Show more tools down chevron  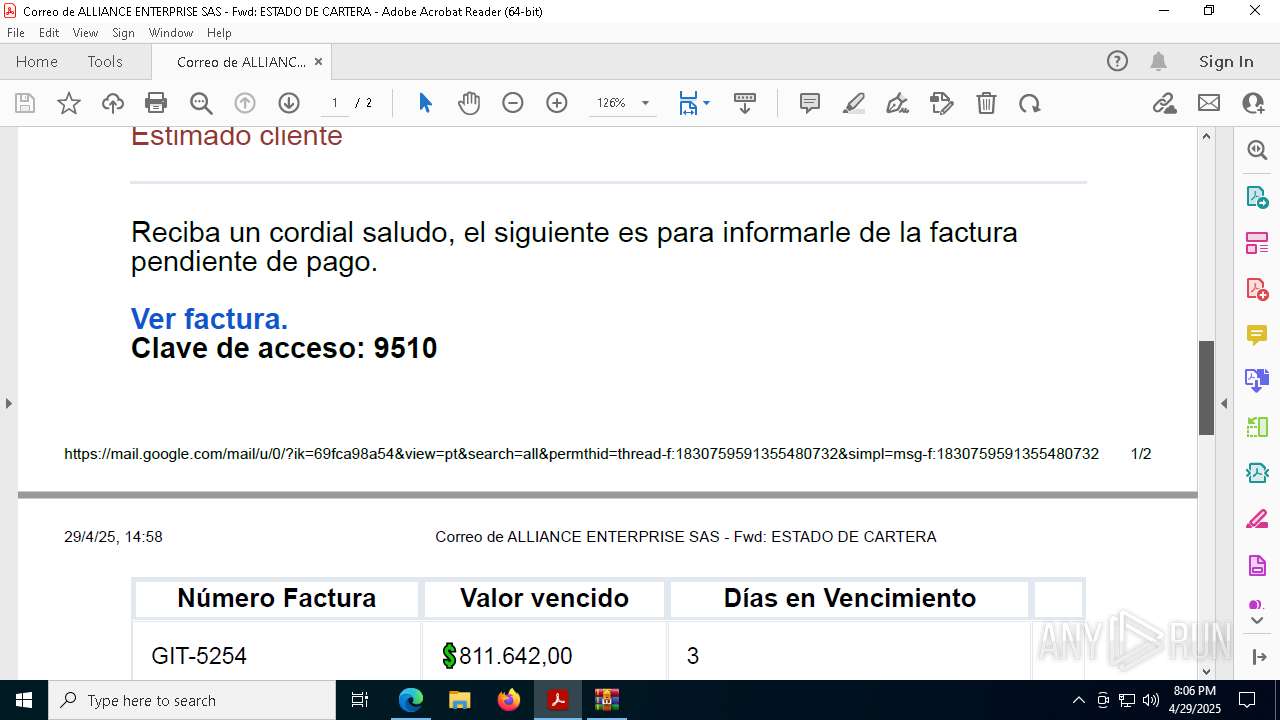tap(1257, 620)
